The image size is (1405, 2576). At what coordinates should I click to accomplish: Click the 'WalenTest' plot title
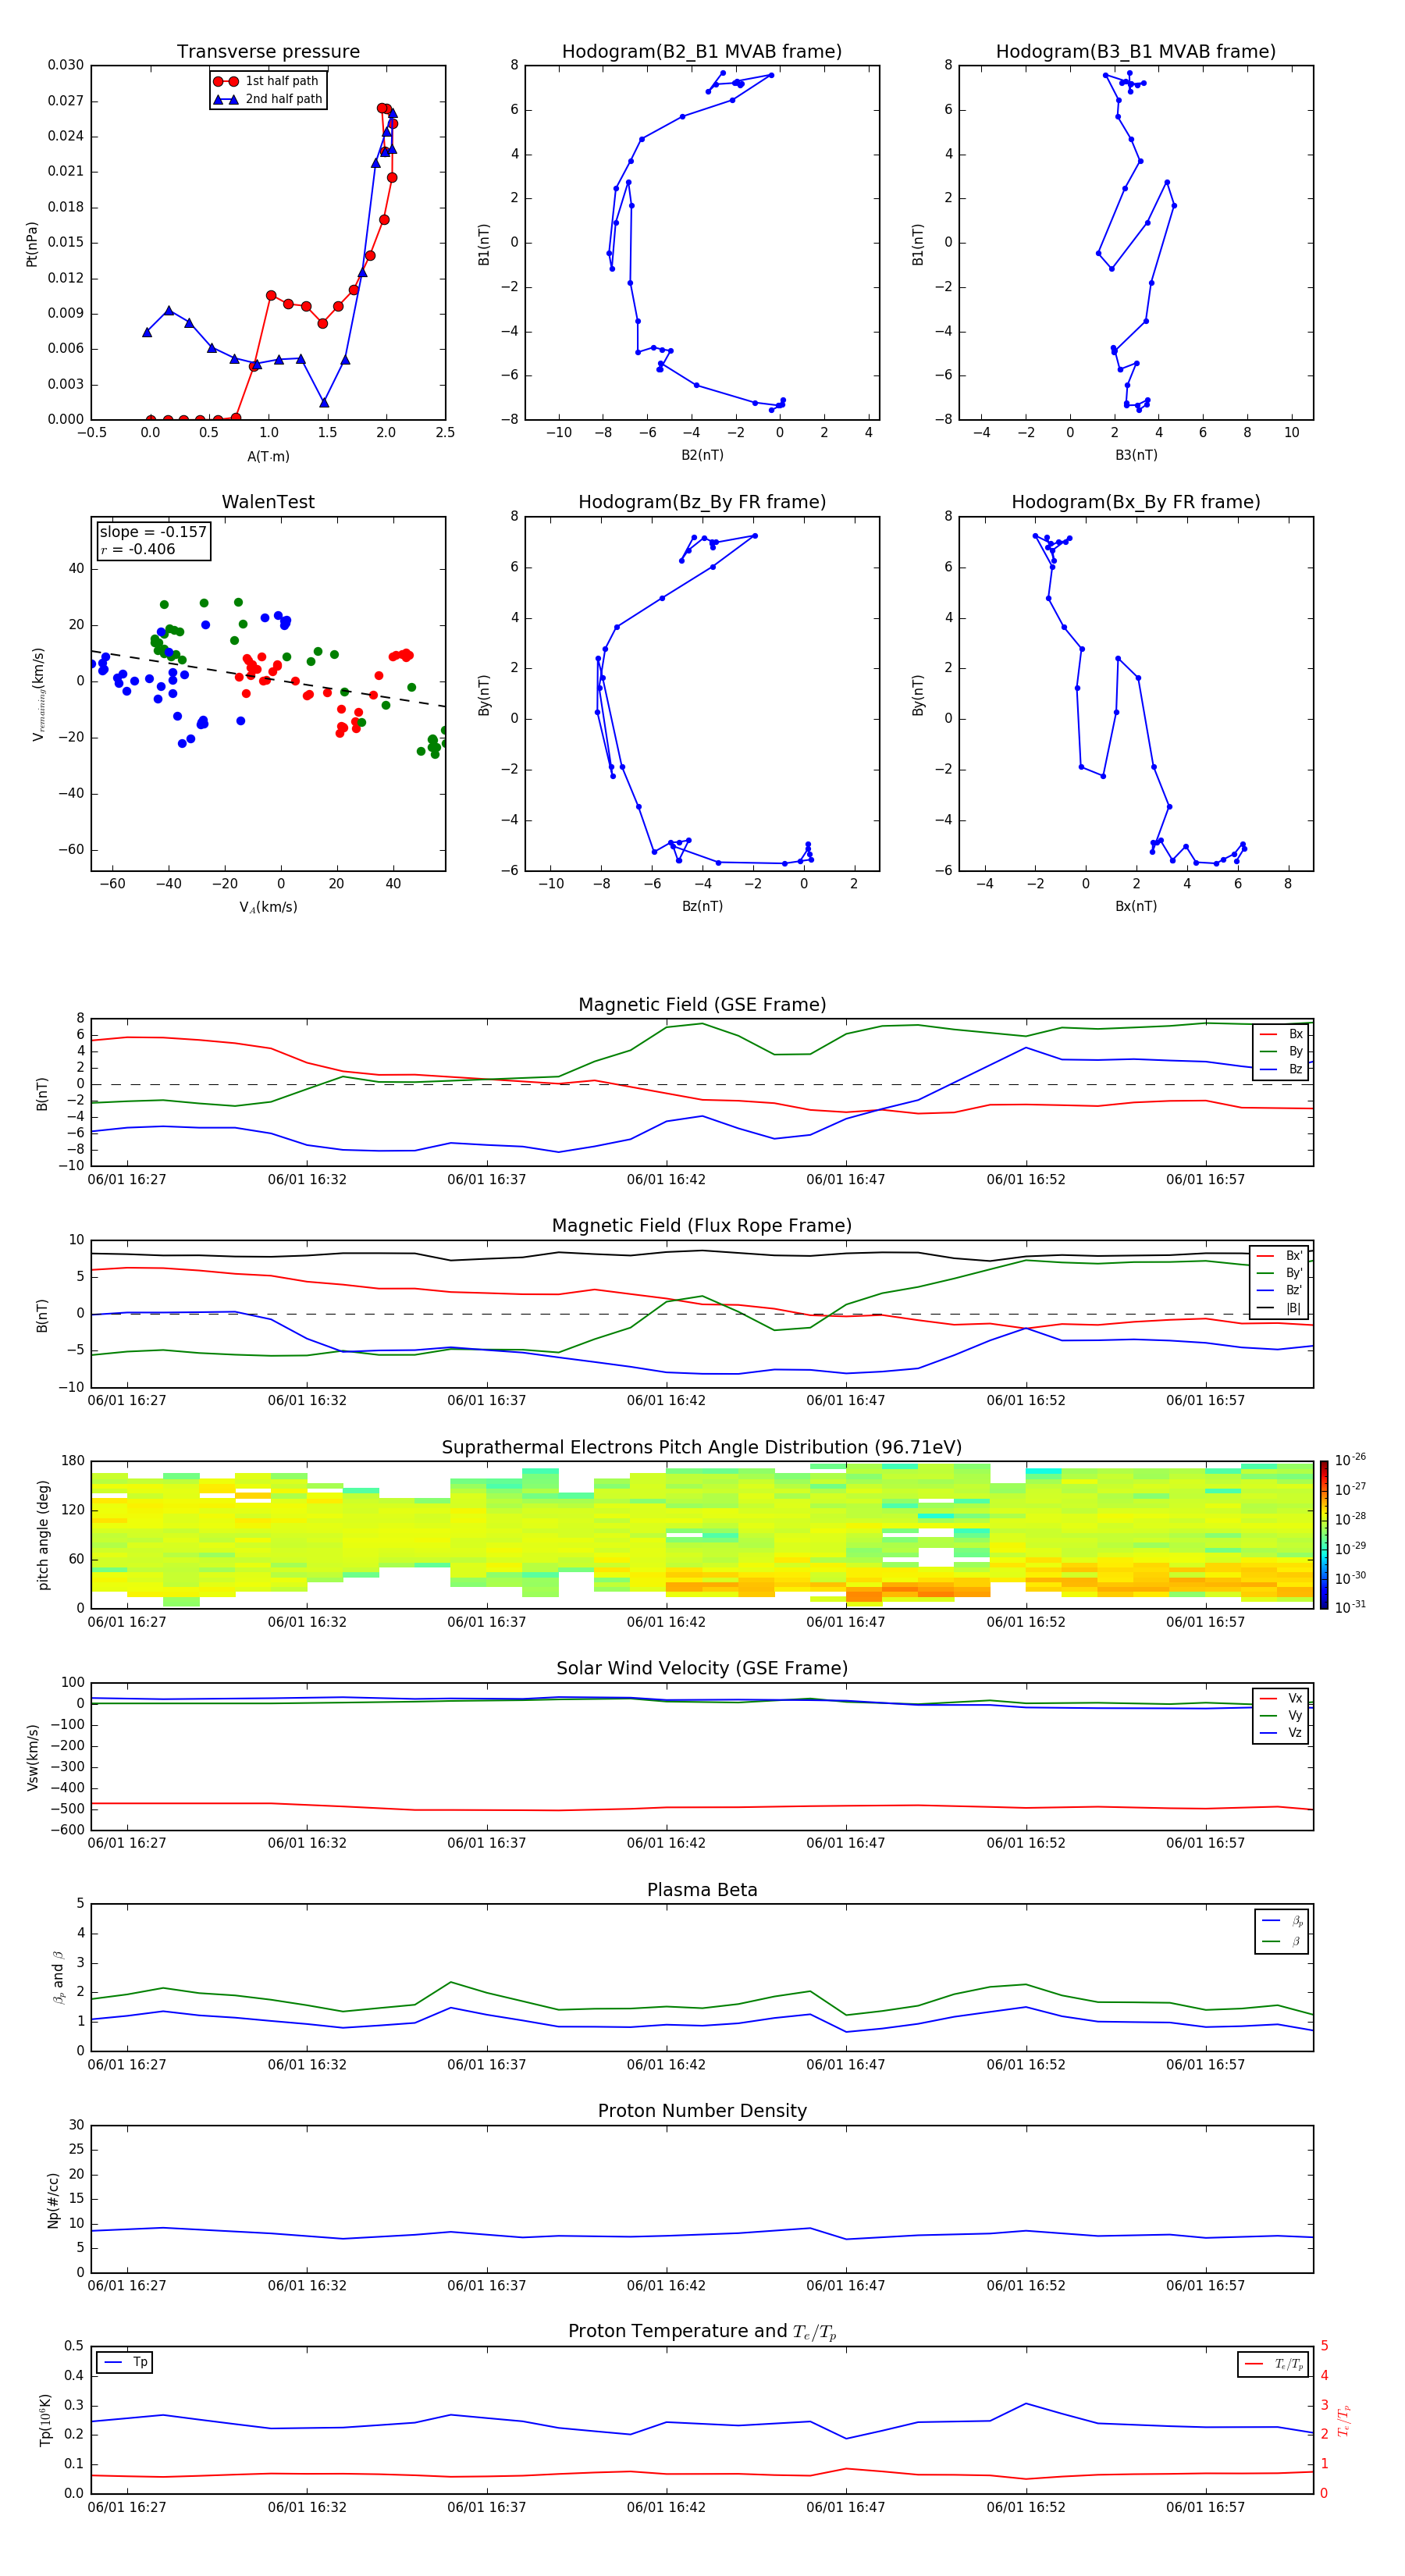[x=268, y=502]
